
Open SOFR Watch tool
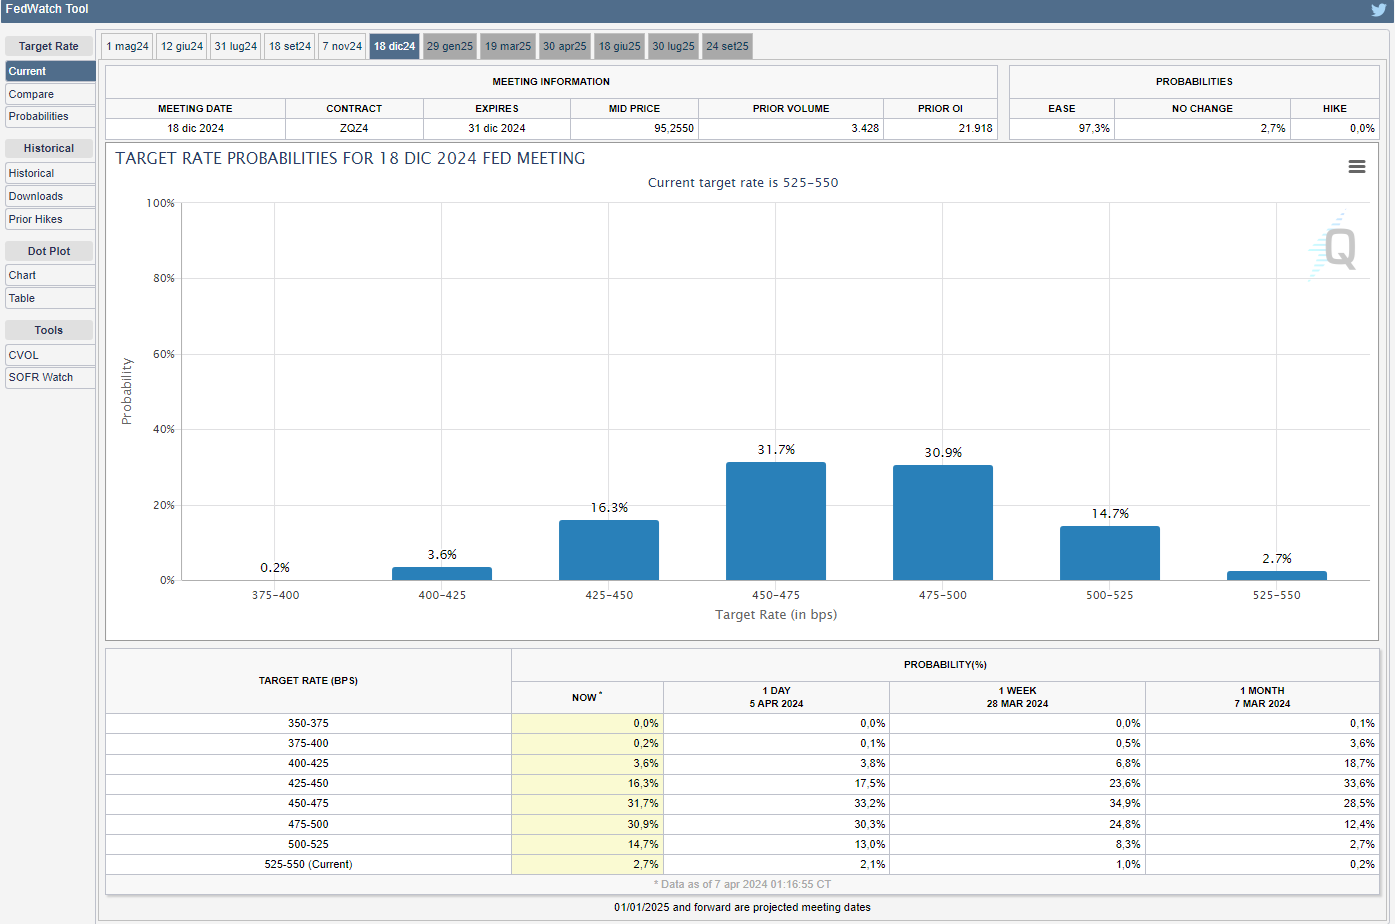[x=49, y=377]
